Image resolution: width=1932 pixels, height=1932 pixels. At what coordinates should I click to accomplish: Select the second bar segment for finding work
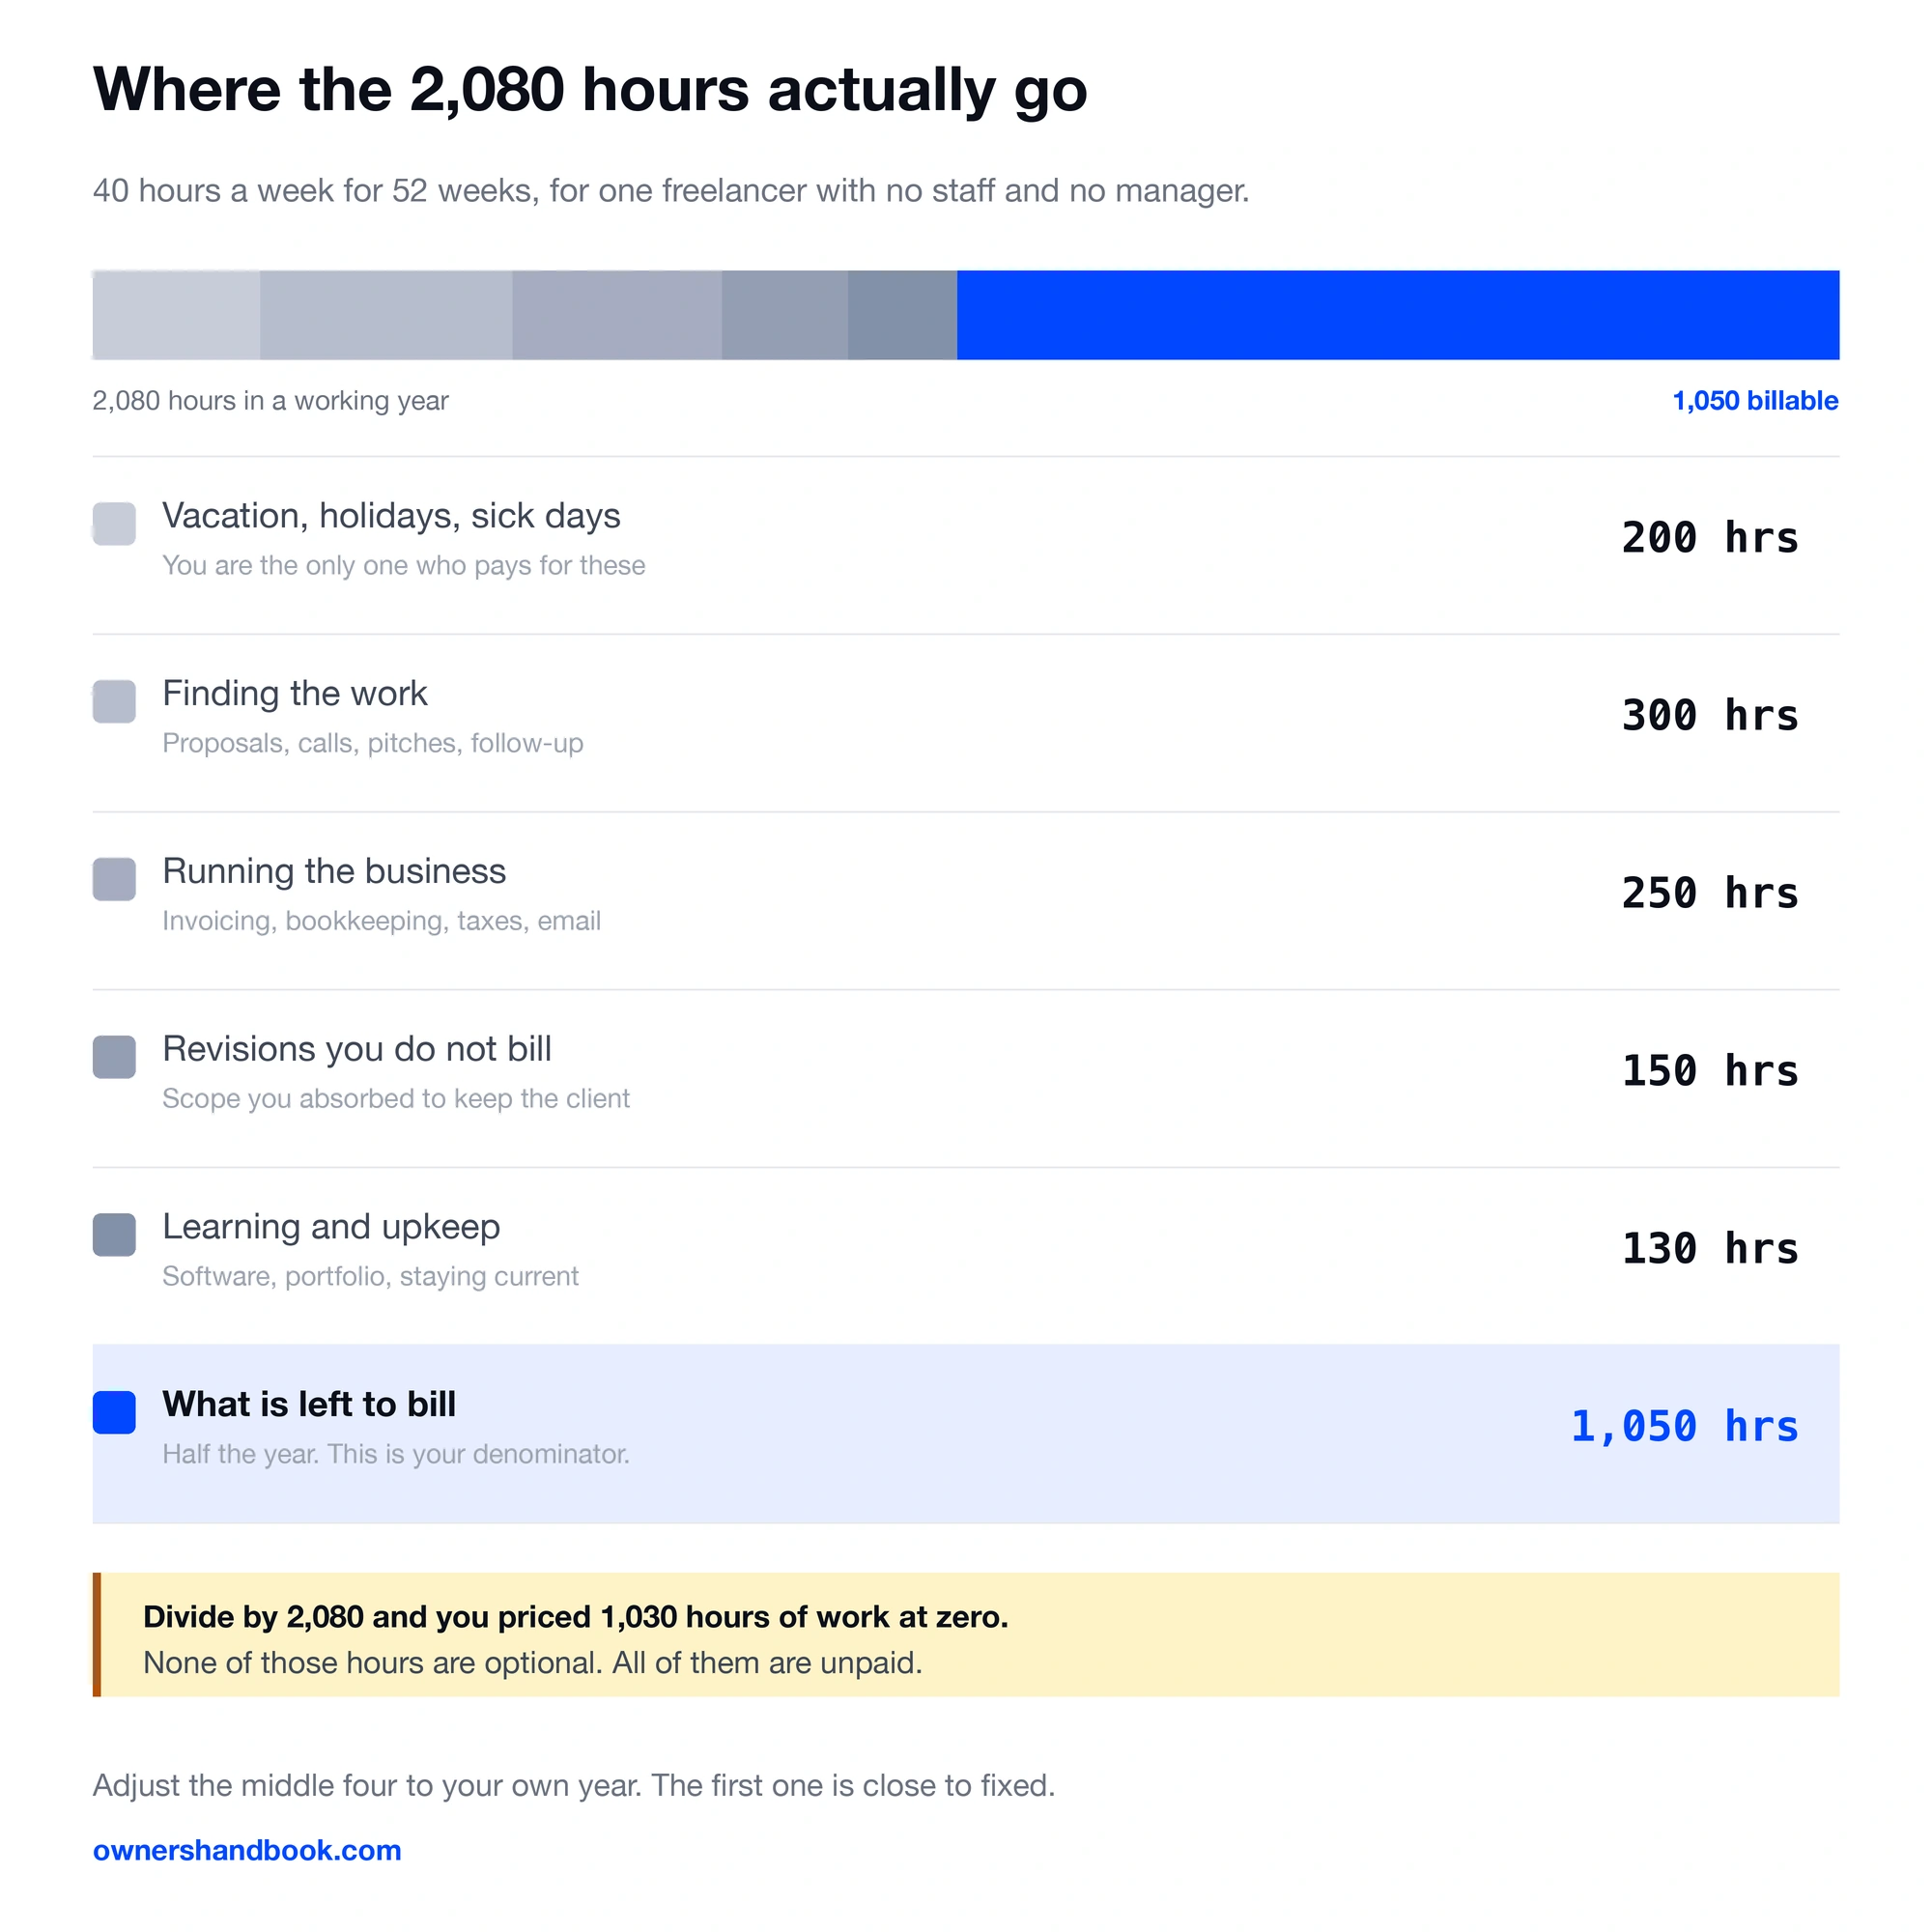tap(386, 315)
